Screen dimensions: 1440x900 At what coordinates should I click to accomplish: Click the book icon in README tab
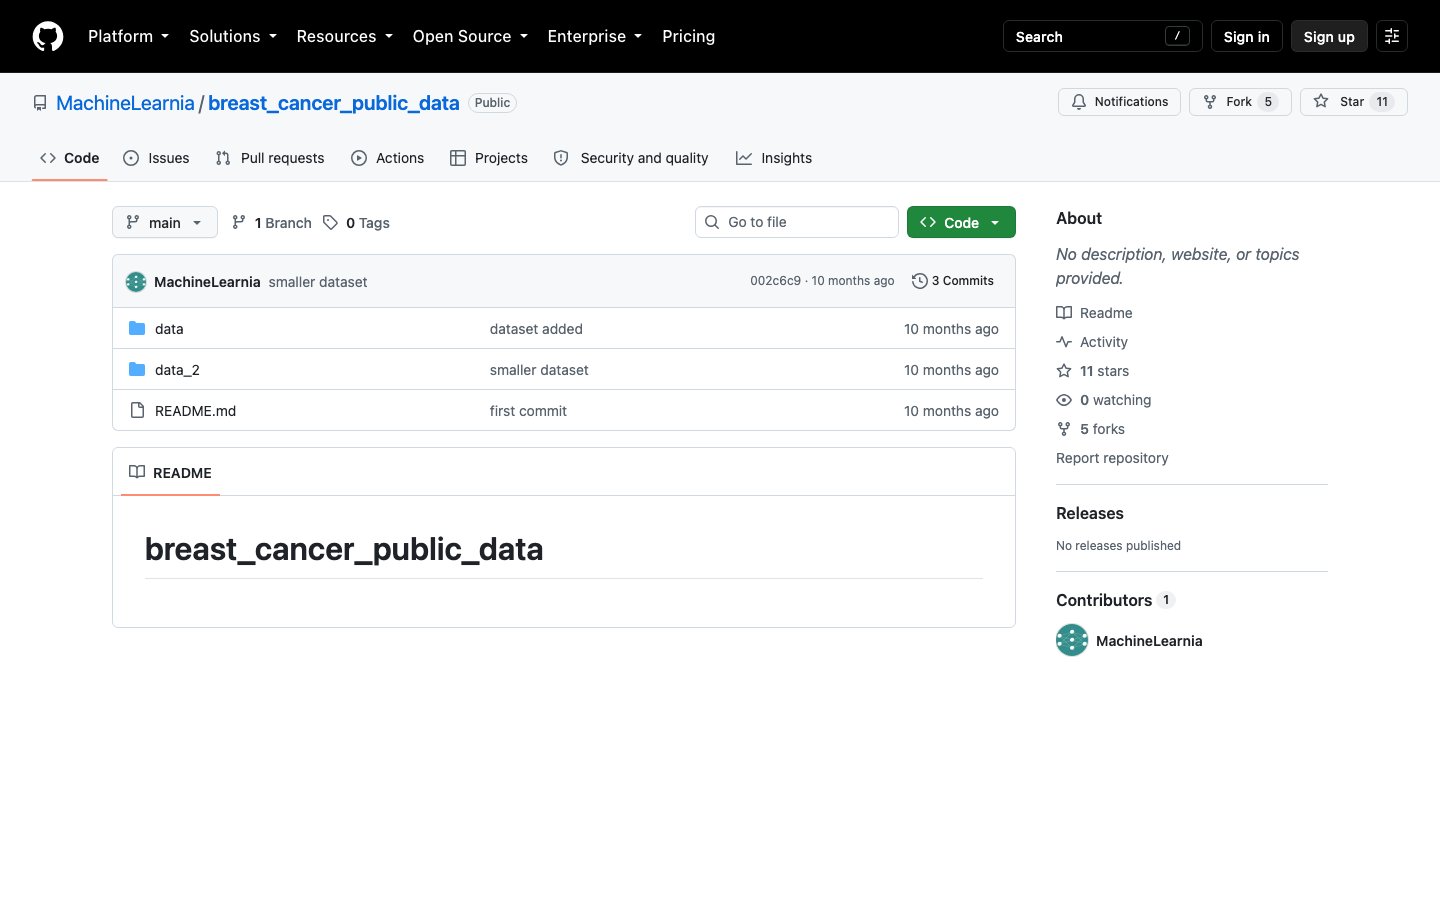137,472
